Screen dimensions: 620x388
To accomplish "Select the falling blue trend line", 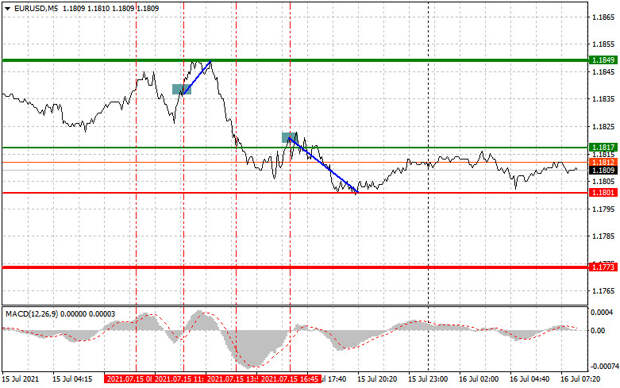I will tap(323, 165).
